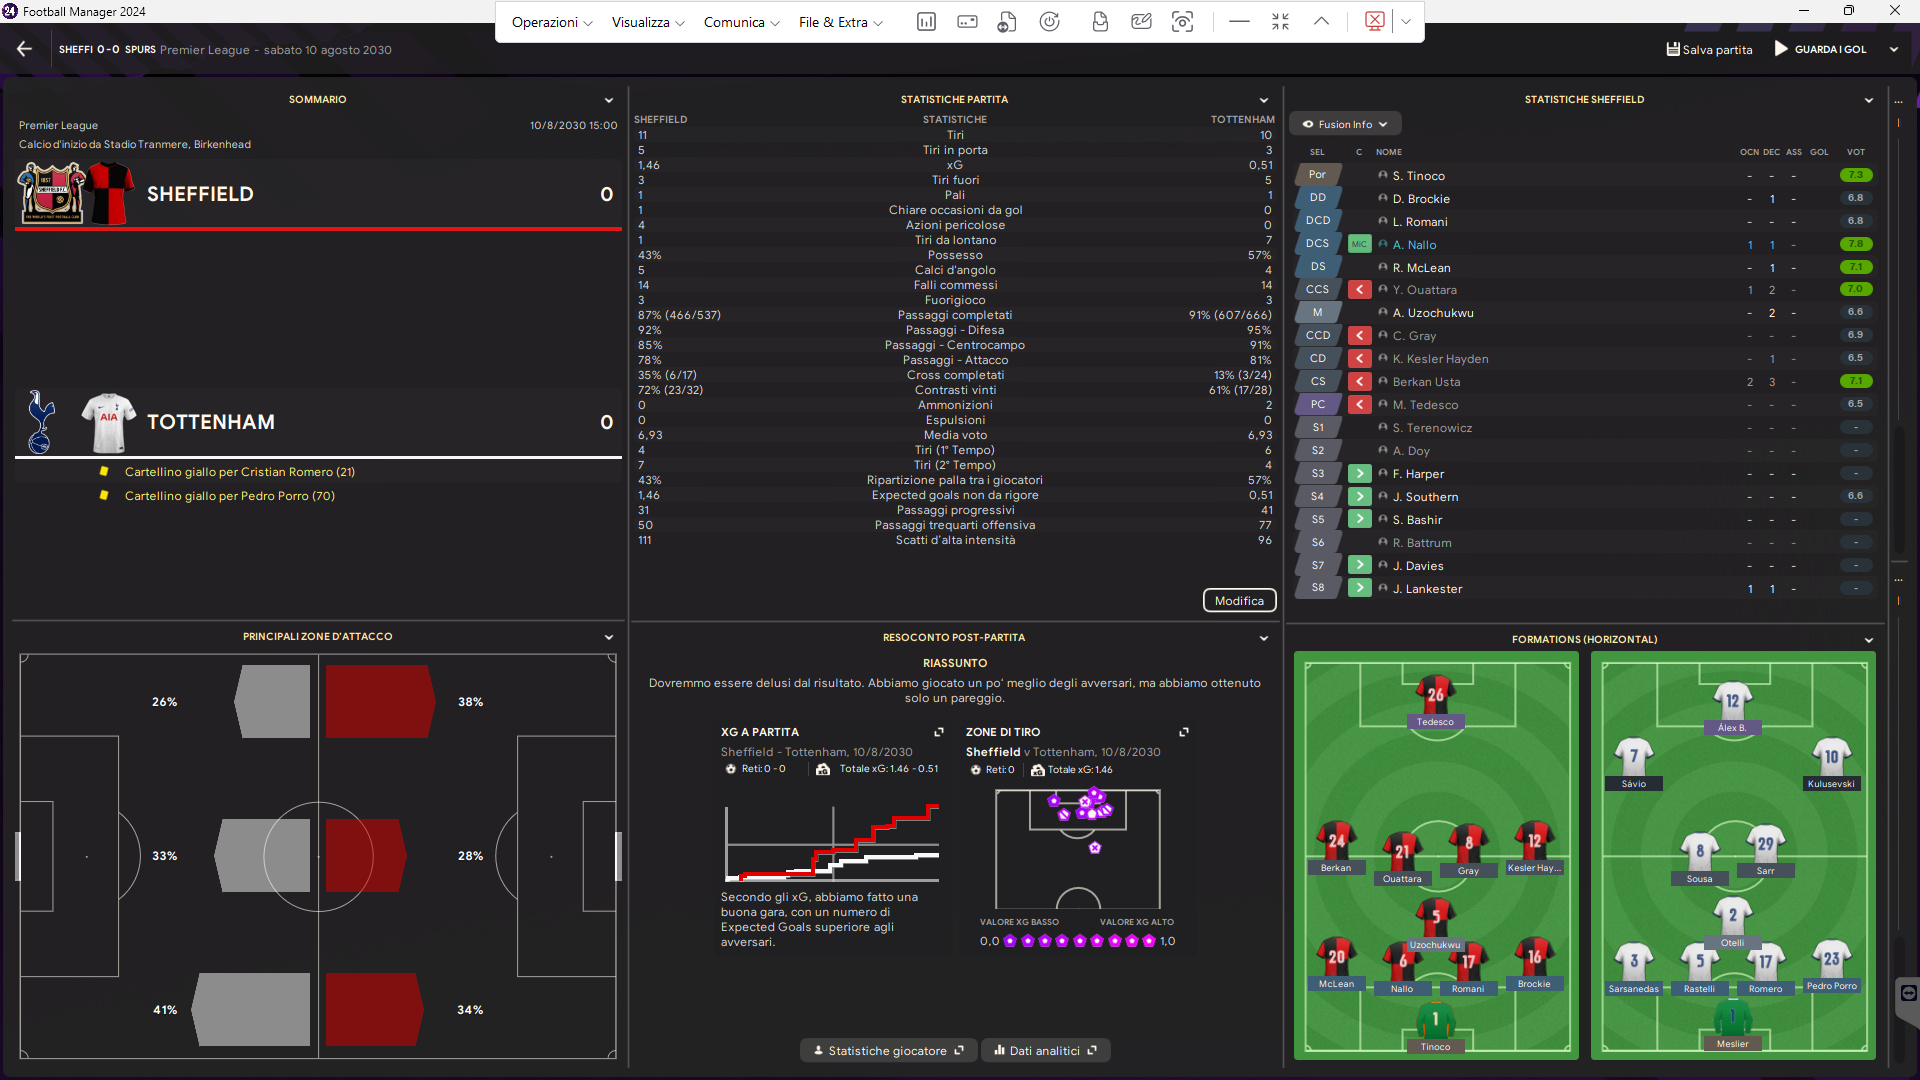
Task: Click the red disconnect monitor icon
Action: tap(1375, 22)
